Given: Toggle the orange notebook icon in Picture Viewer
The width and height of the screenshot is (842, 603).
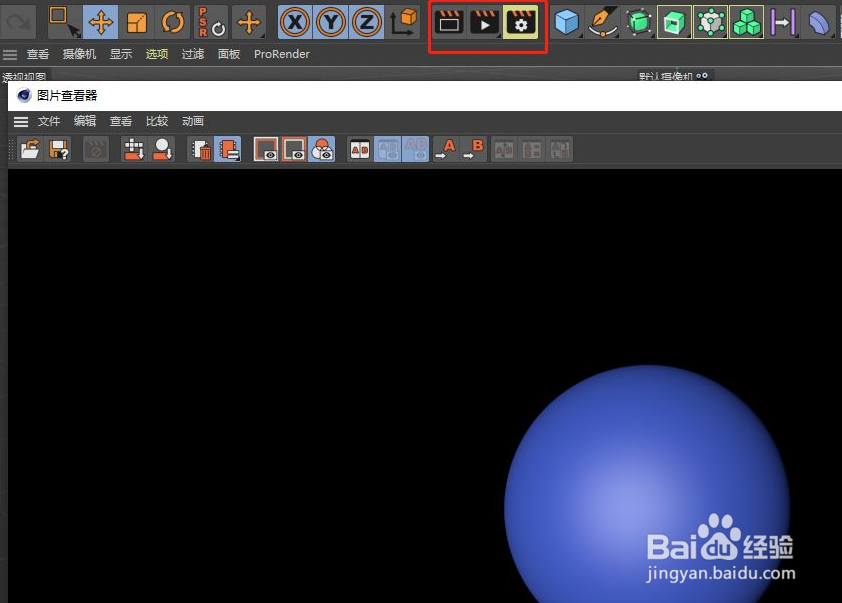Looking at the screenshot, I should coord(228,149).
